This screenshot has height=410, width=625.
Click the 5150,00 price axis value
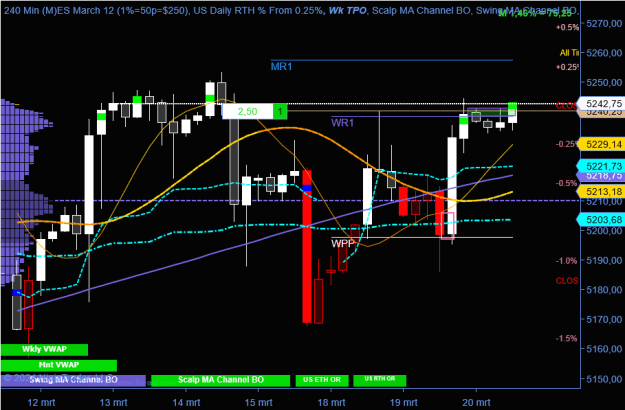click(x=604, y=379)
